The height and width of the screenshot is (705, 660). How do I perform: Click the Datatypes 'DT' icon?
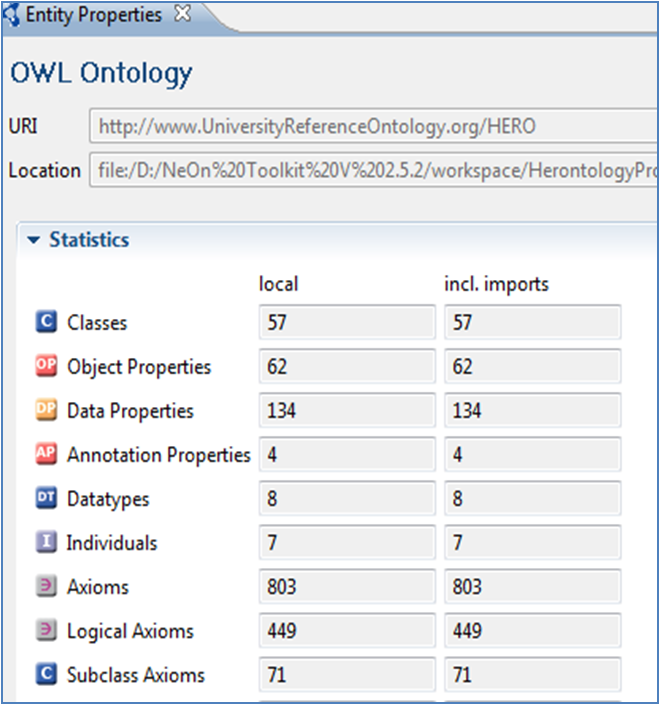pyautogui.click(x=46, y=497)
